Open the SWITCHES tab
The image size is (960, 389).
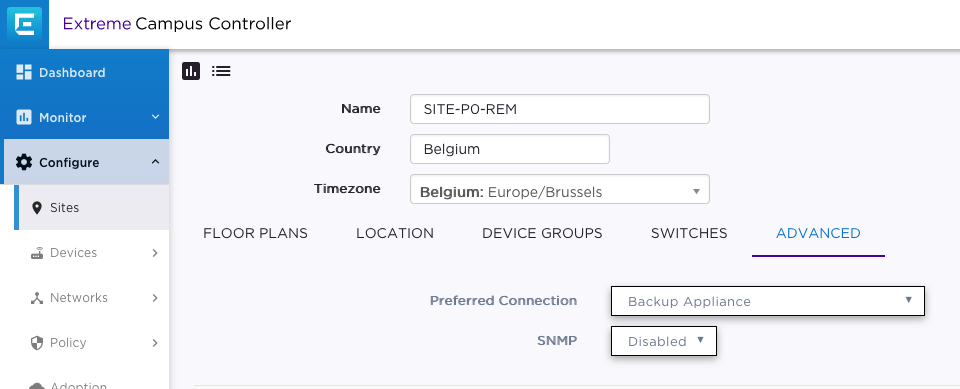[x=689, y=233]
